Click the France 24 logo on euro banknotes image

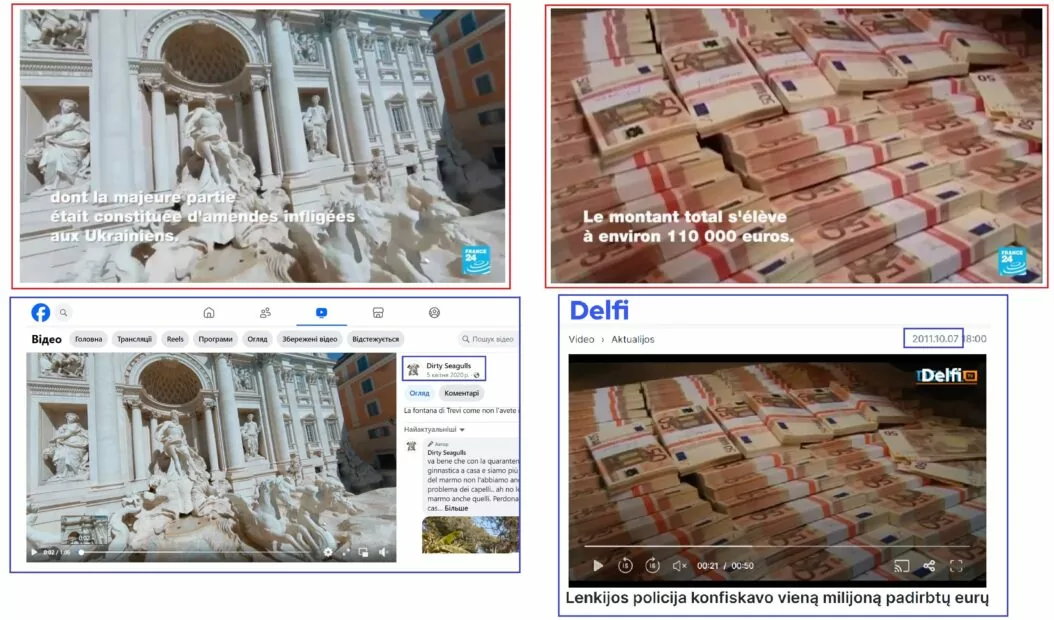click(1012, 261)
